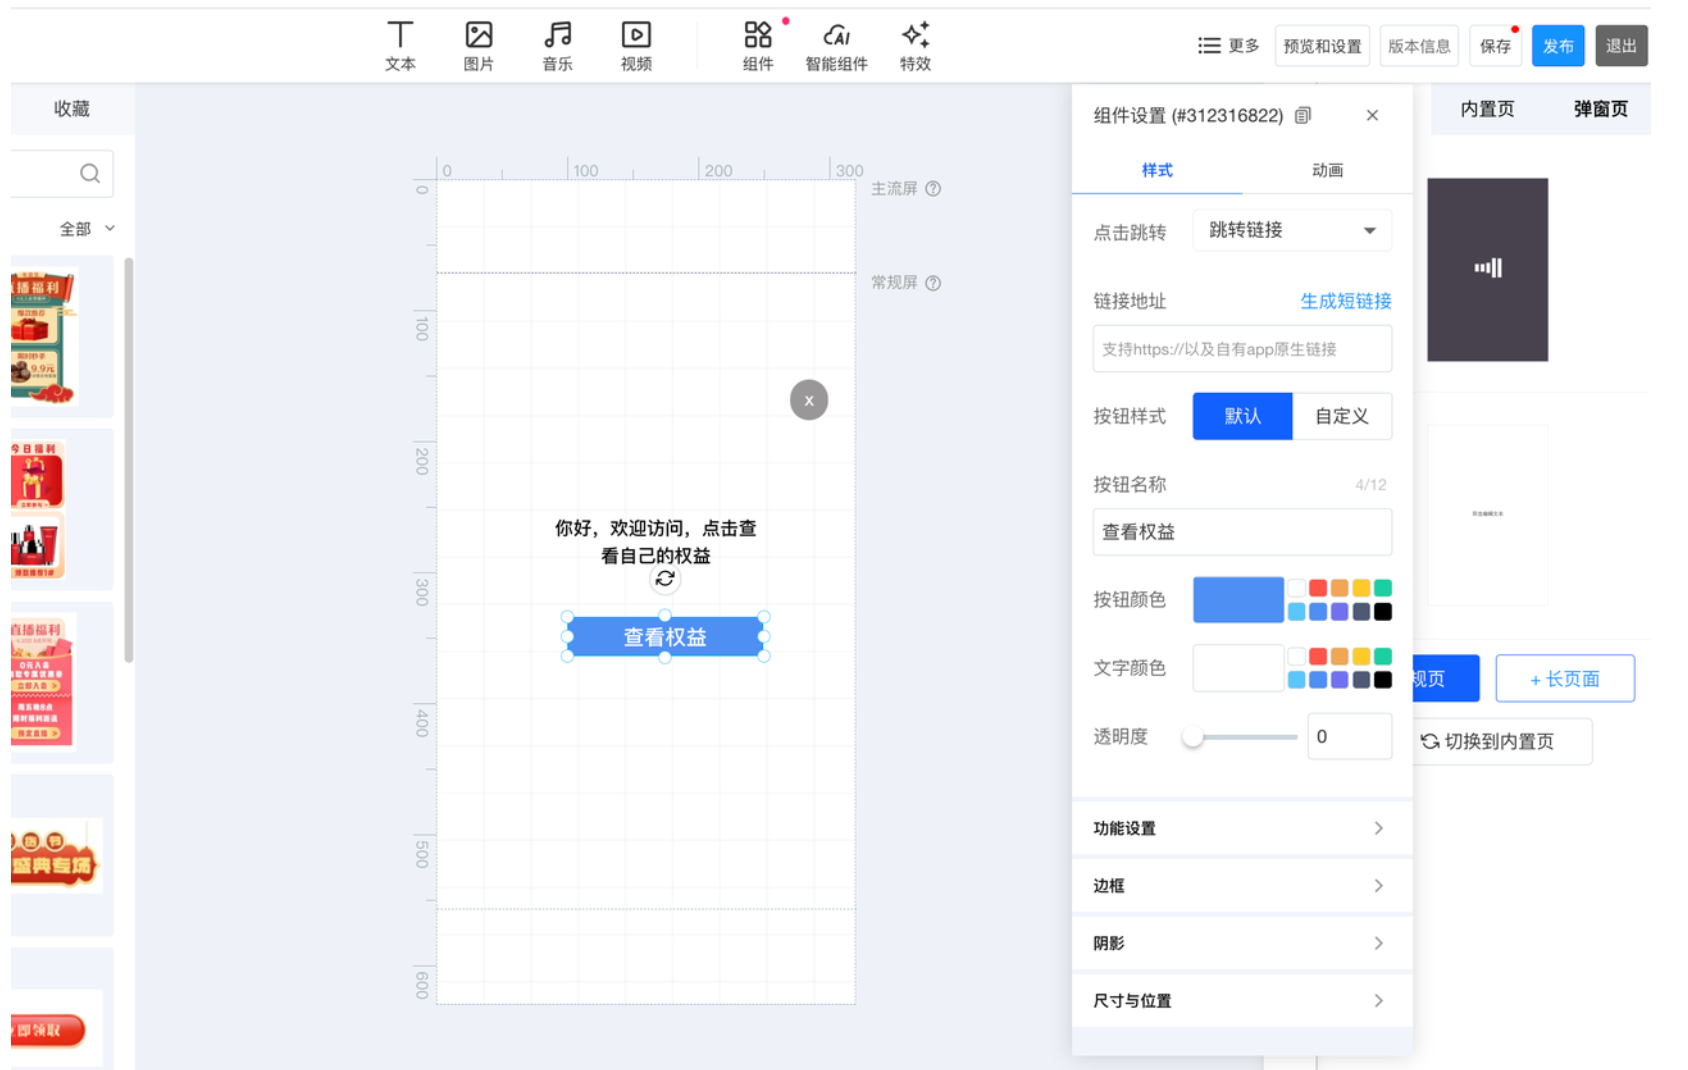The height and width of the screenshot is (1070, 1688).
Task: Click the 音乐 music icon
Action: click(557, 46)
